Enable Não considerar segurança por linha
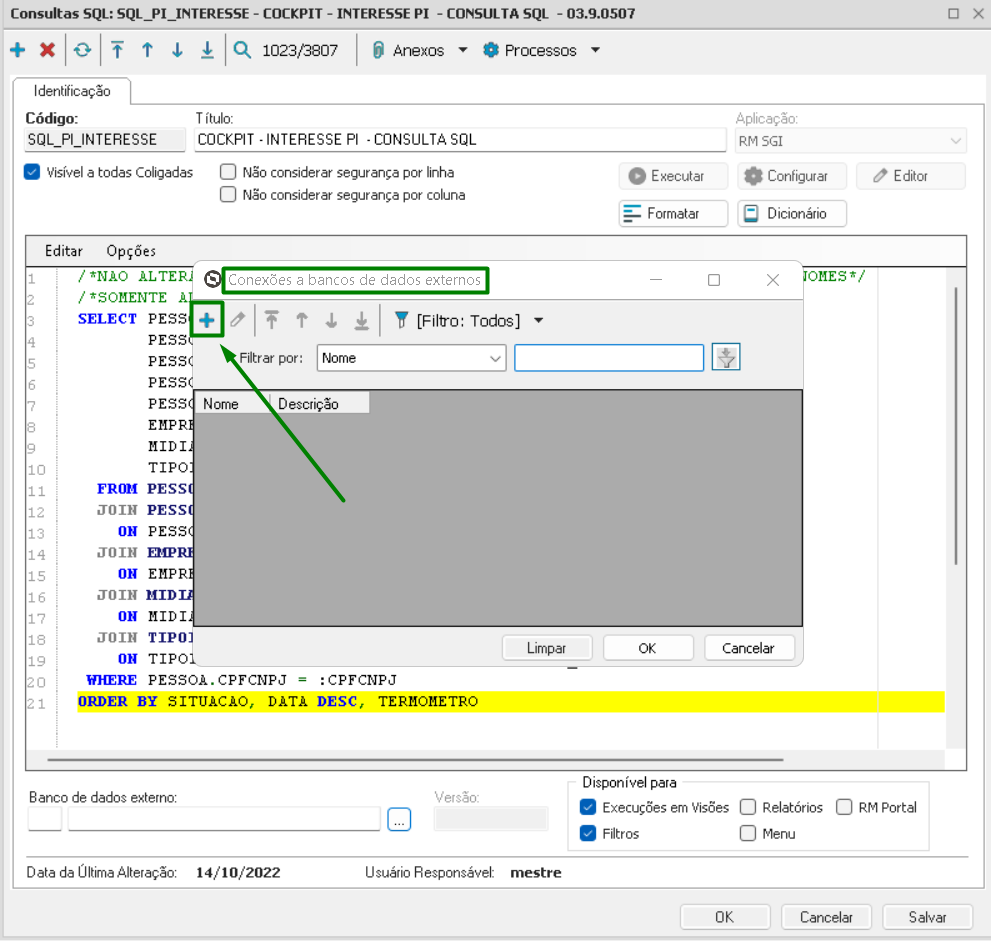Viewport: 991px width, 941px height. click(228, 172)
